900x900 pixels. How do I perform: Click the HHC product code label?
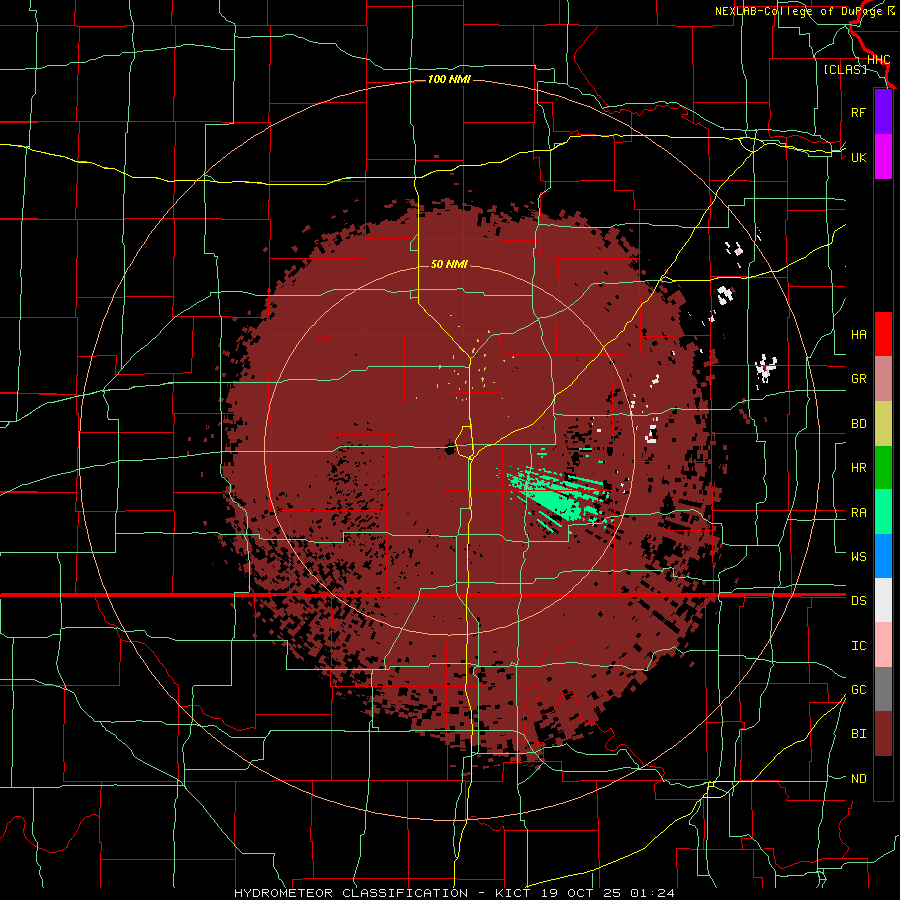[x=878, y=60]
